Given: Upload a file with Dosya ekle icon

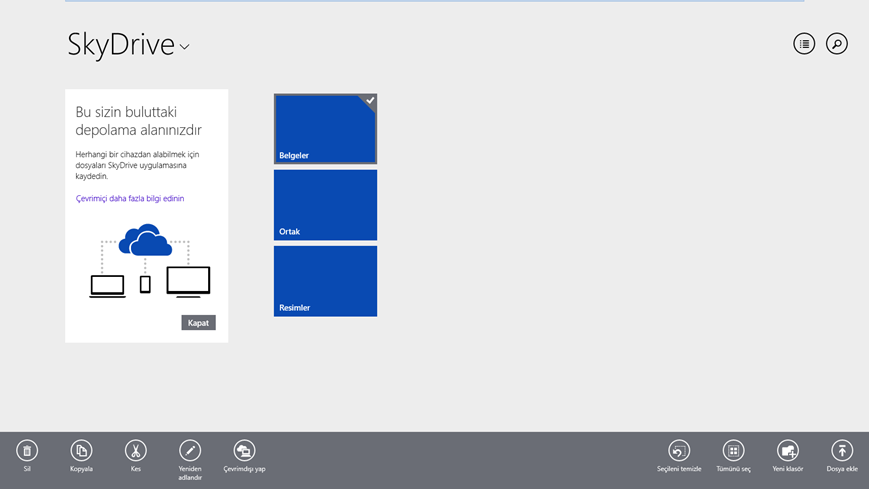Looking at the screenshot, I should 842,451.
